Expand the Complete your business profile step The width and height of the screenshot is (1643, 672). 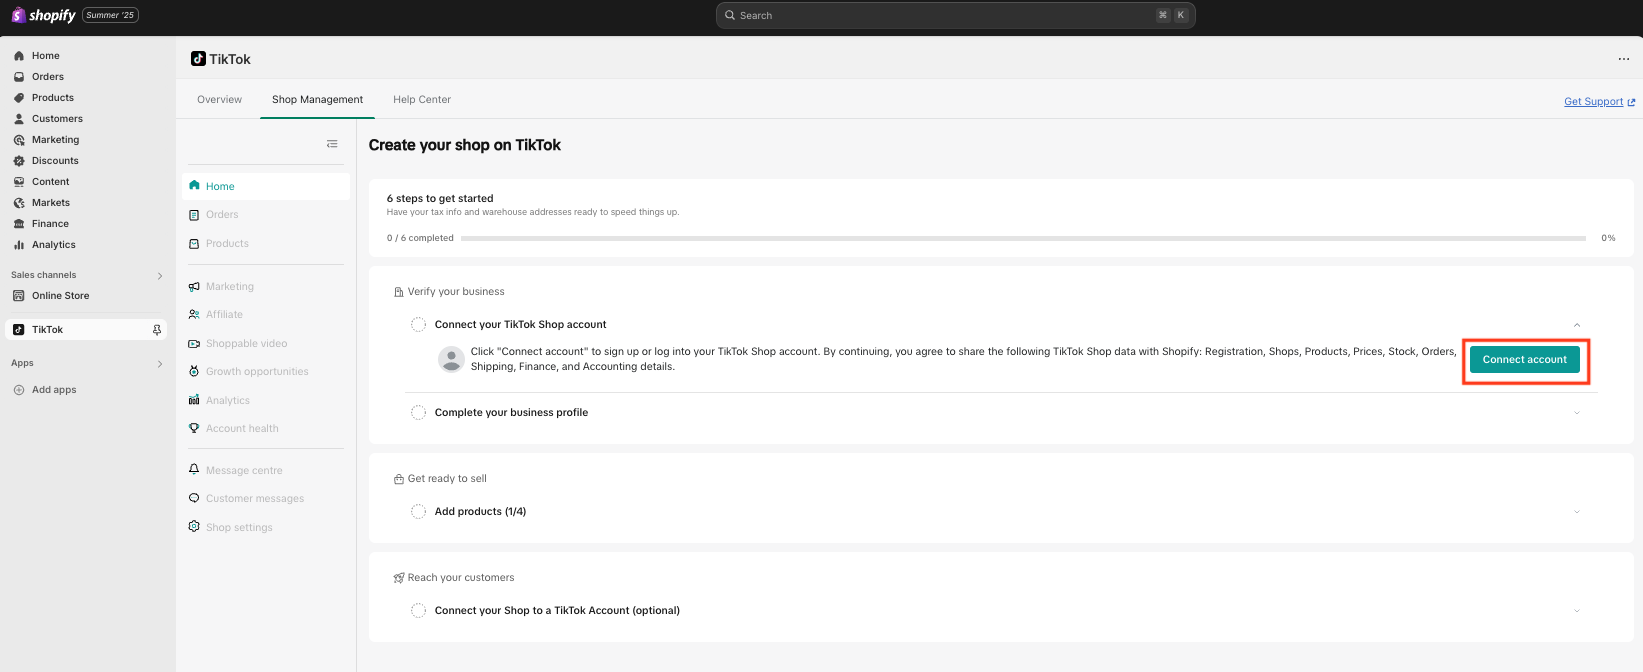point(1577,413)
